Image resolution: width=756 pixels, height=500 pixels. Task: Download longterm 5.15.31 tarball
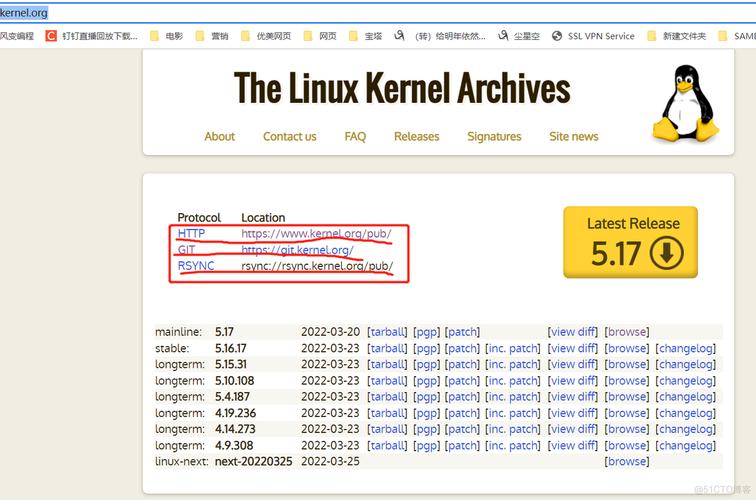coord(387,364)
